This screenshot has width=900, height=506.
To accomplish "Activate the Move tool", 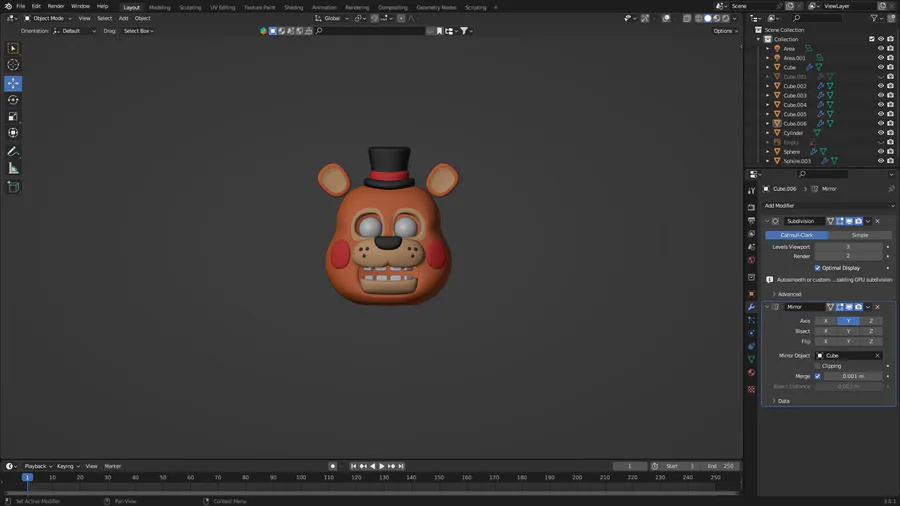I will click(x=13, y=83).
